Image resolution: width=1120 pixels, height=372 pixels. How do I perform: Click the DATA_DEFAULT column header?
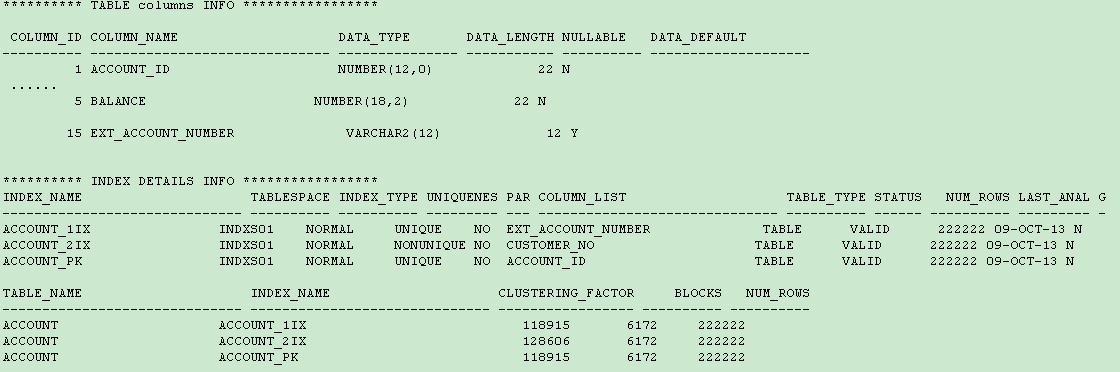pos(698,37)
